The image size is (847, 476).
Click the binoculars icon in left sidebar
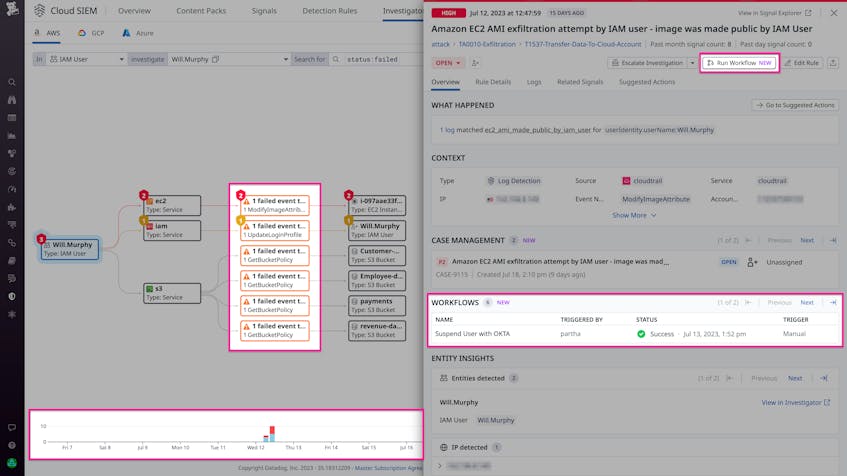coord(12,100)
